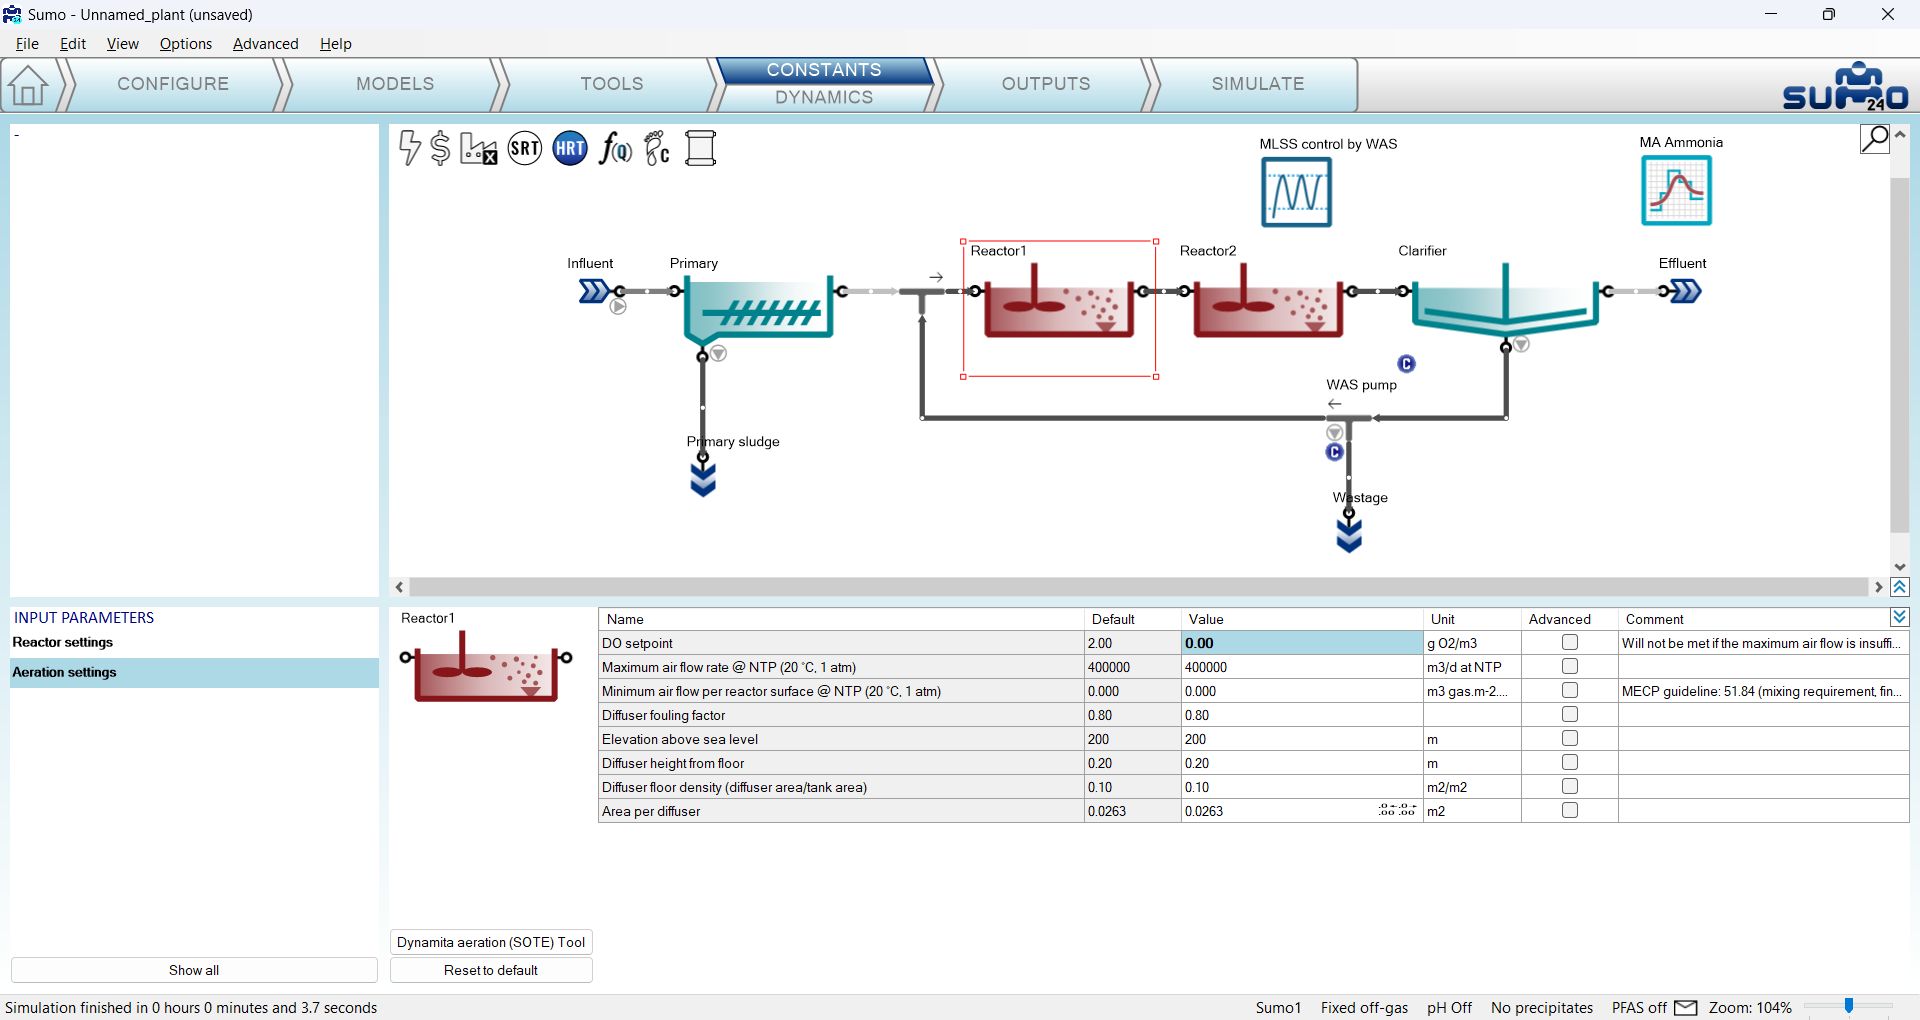Switch to the OUTPUTS step
The image size is (1920, 1020).
(1046, 84)
